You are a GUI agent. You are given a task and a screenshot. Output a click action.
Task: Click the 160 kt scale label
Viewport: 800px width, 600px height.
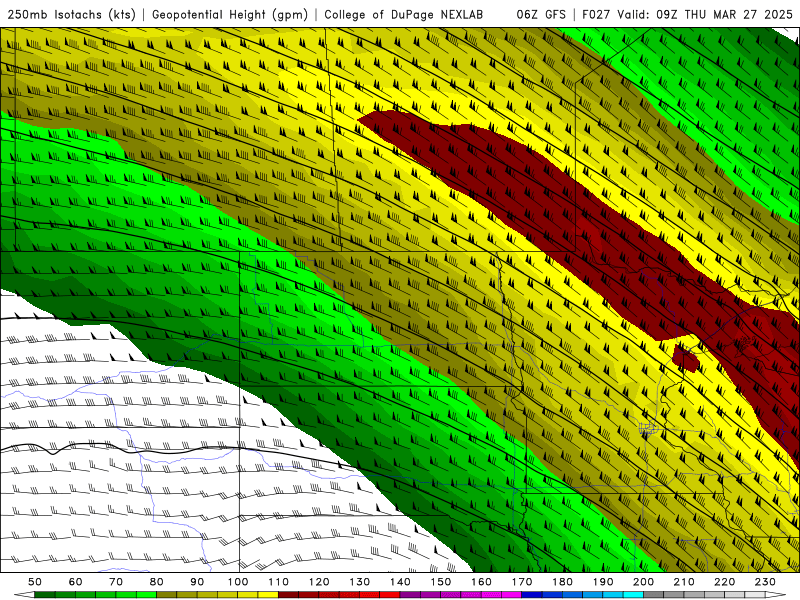pos(481,582)
